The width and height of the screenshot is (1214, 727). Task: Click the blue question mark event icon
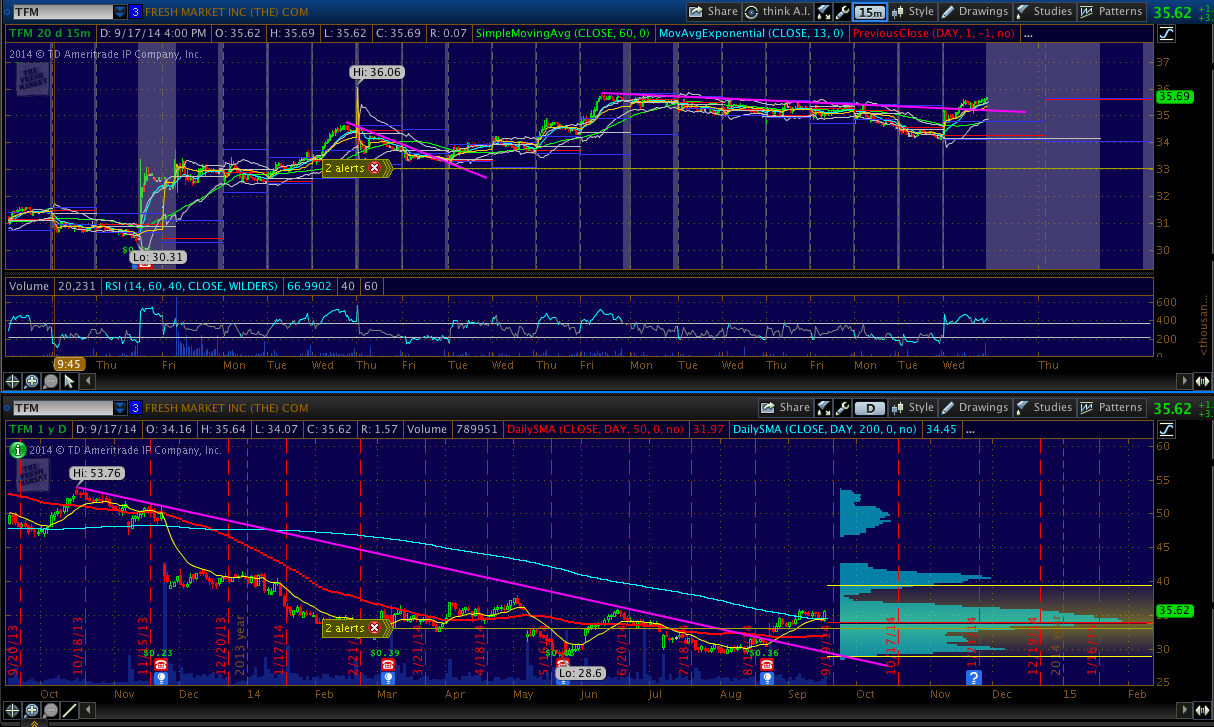tap(974, 677)
